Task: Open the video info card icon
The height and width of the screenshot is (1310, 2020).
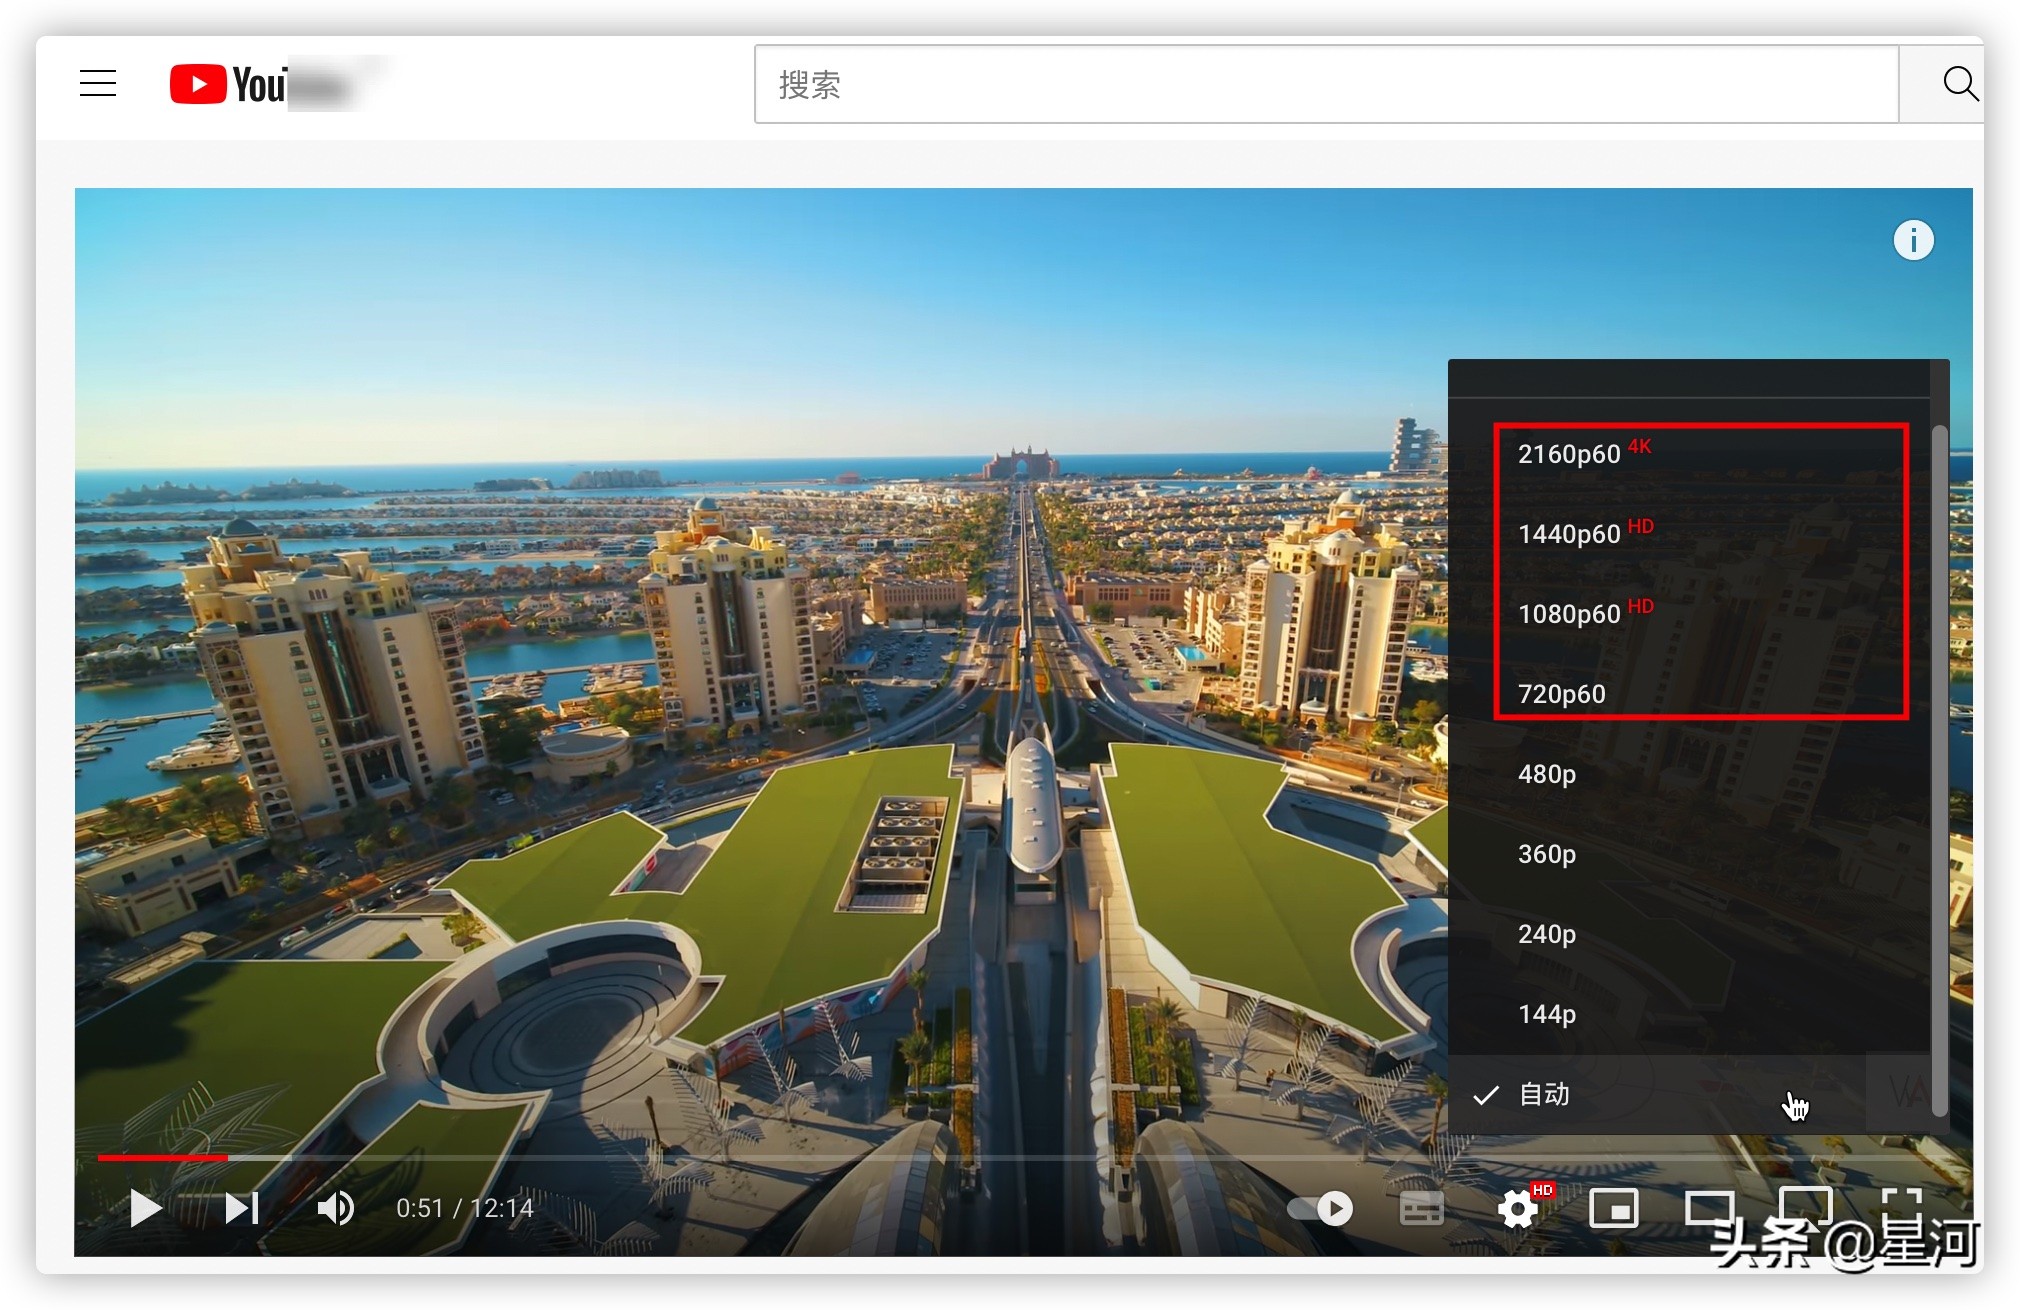Action: pos(1913,240)
